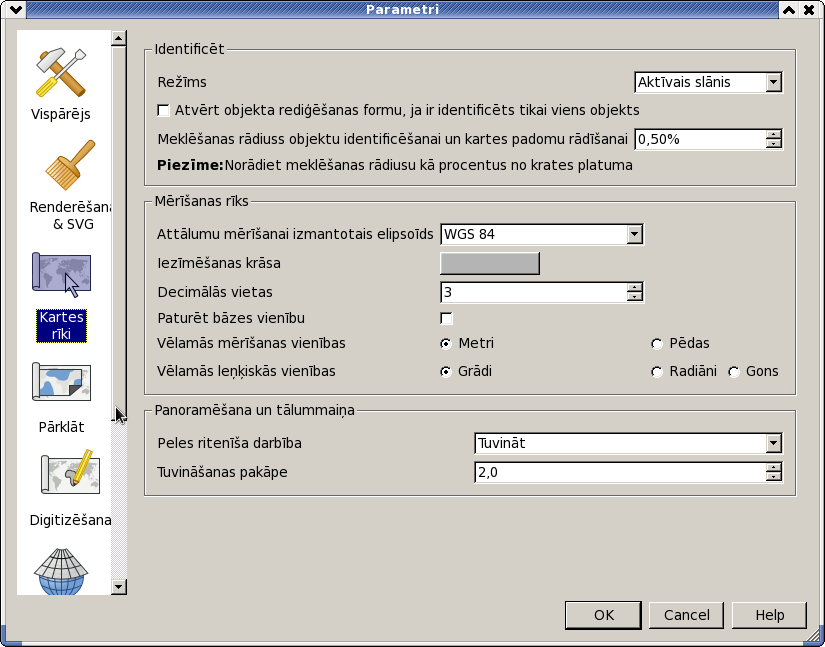Click the sidebar scroll down arrow
Image resolution: width=825 pixels, height=647 pixels.
(x=119, y=587)
